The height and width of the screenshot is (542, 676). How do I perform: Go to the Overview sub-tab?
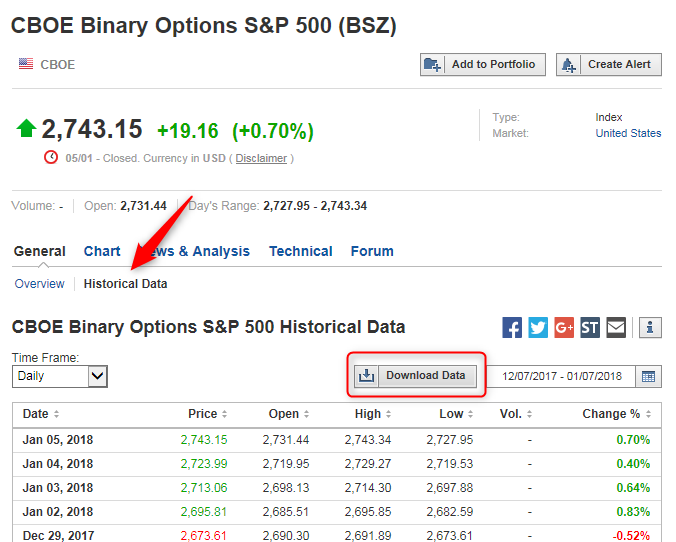[39, 284]
